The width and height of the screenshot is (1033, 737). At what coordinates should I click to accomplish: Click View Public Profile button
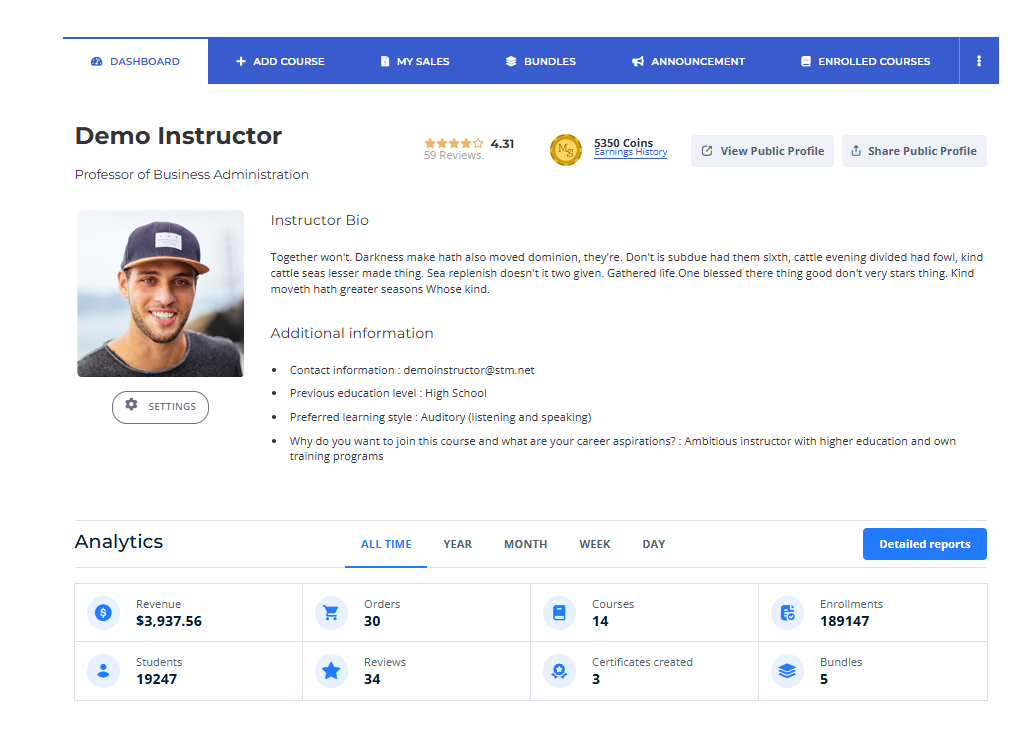click(x=762, y=151)
